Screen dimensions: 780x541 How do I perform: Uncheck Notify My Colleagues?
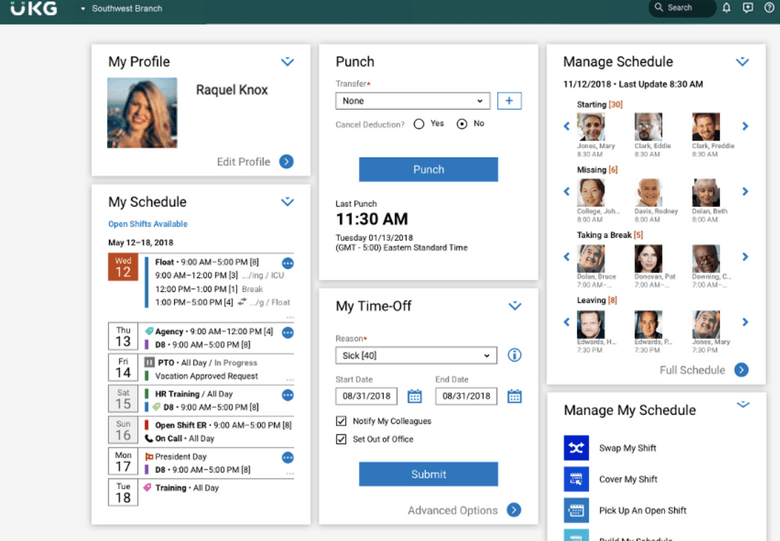(341, 421)
